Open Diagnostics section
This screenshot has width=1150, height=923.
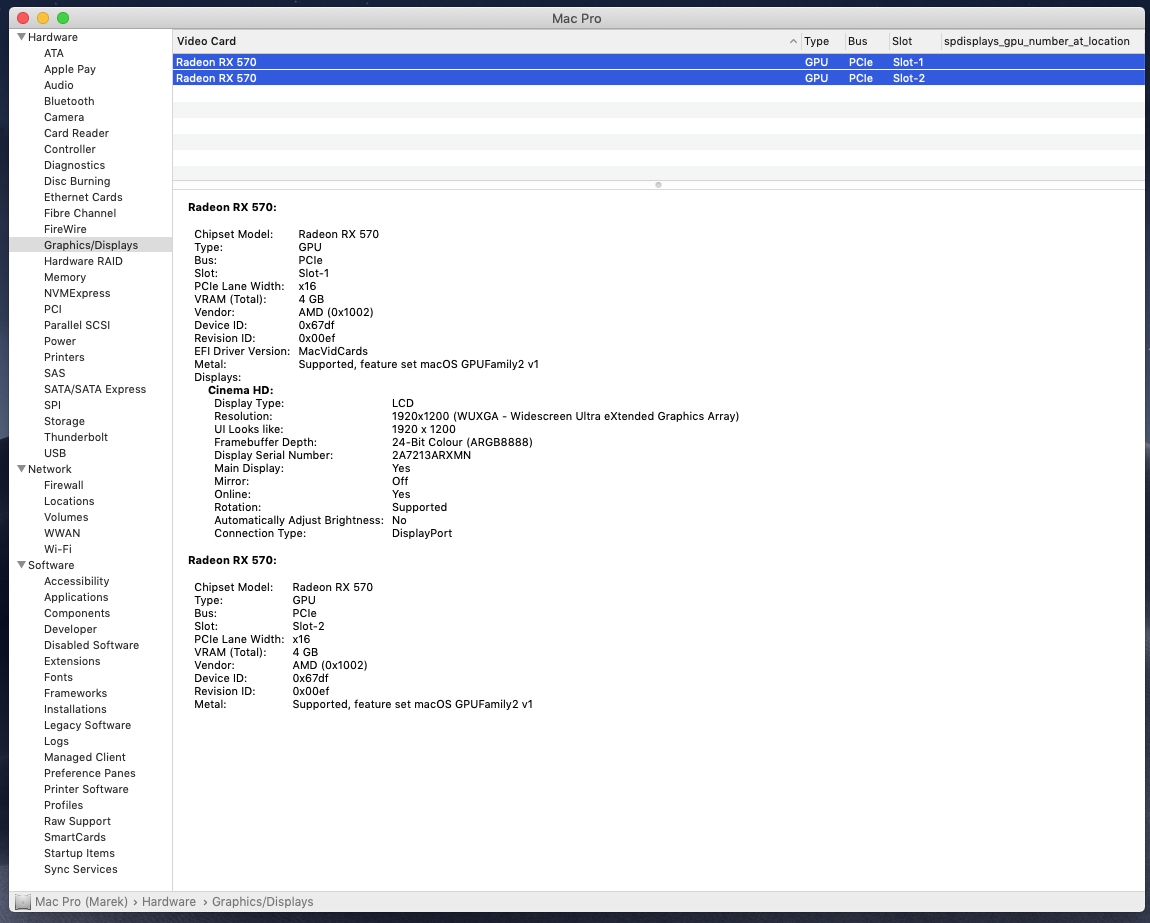click(74, 165)
